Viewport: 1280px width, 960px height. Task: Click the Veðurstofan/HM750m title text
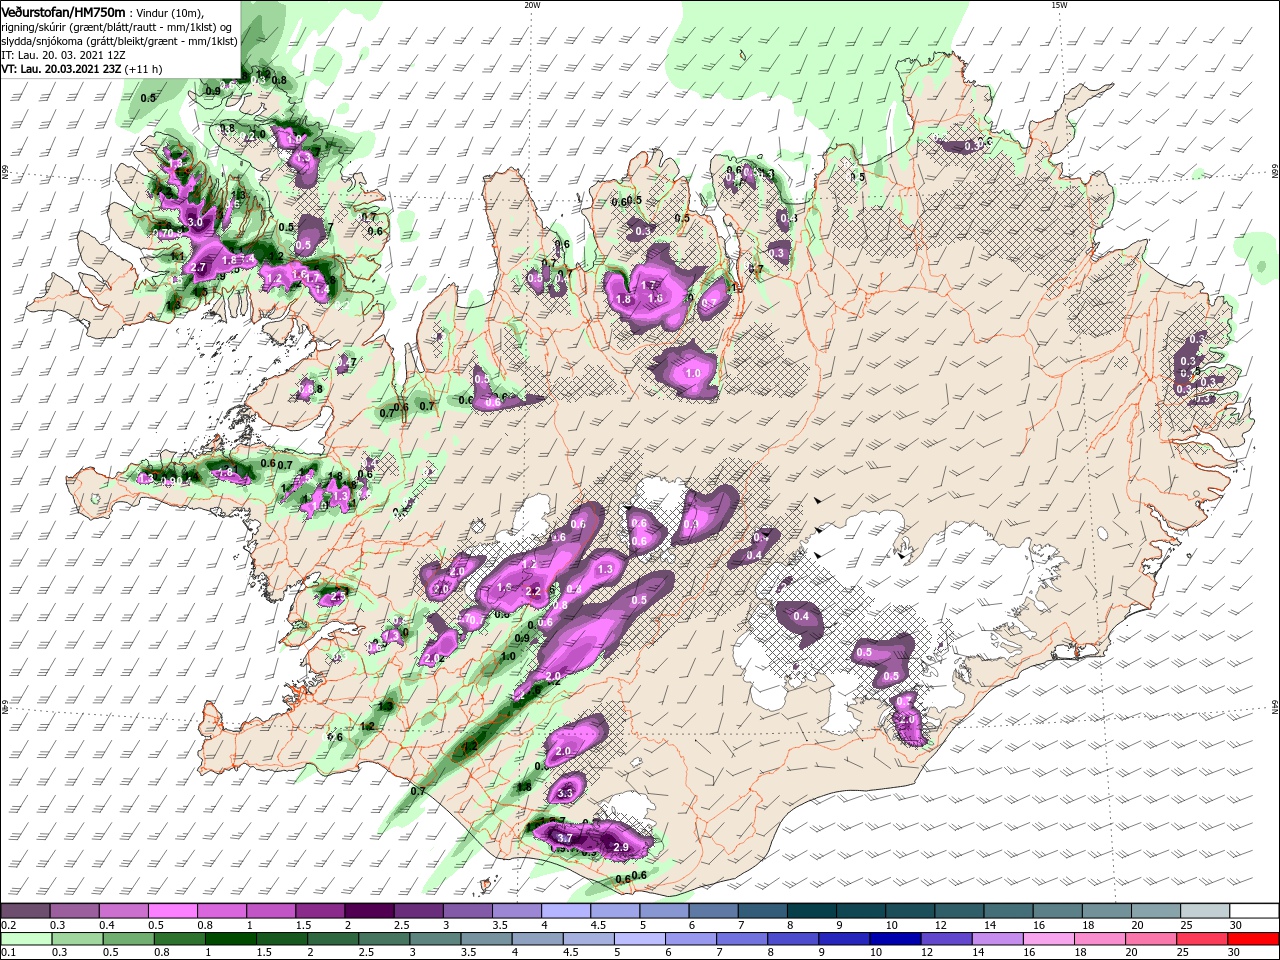click(65, 11)
